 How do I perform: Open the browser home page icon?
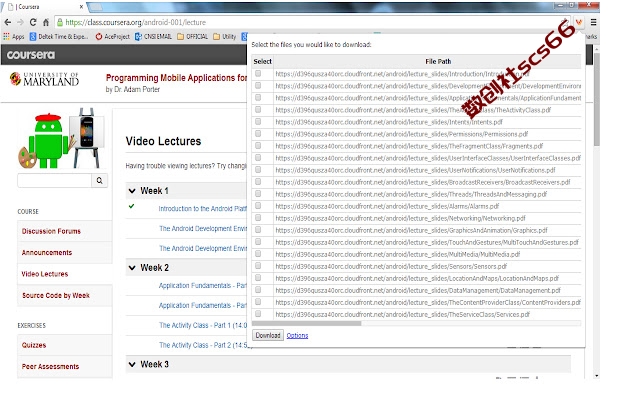click(x=46, y=22)
